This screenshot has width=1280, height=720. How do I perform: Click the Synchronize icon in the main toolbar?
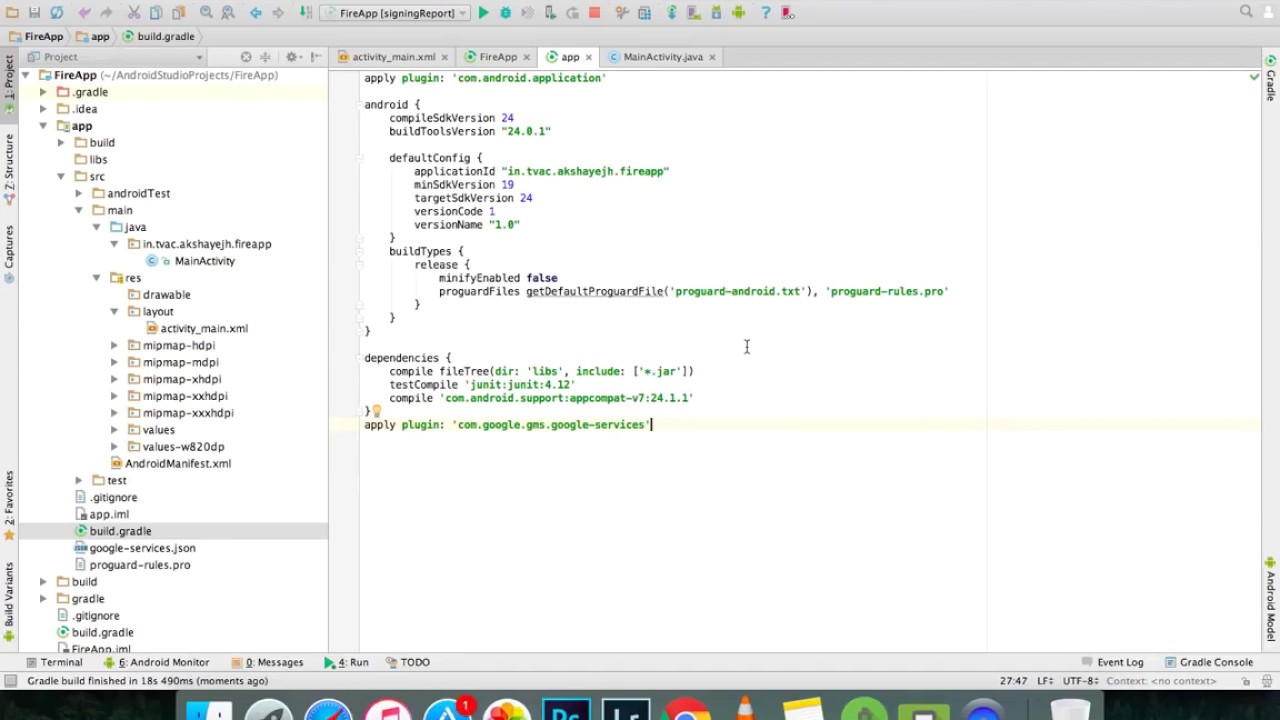(57, 13)
